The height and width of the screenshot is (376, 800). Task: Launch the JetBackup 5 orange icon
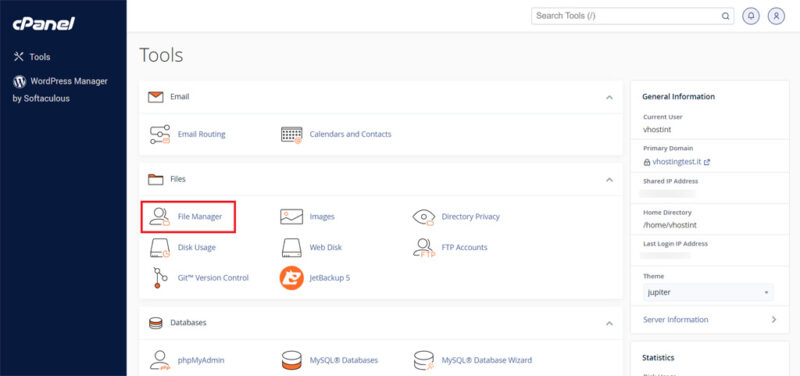(x=291, y=278)
